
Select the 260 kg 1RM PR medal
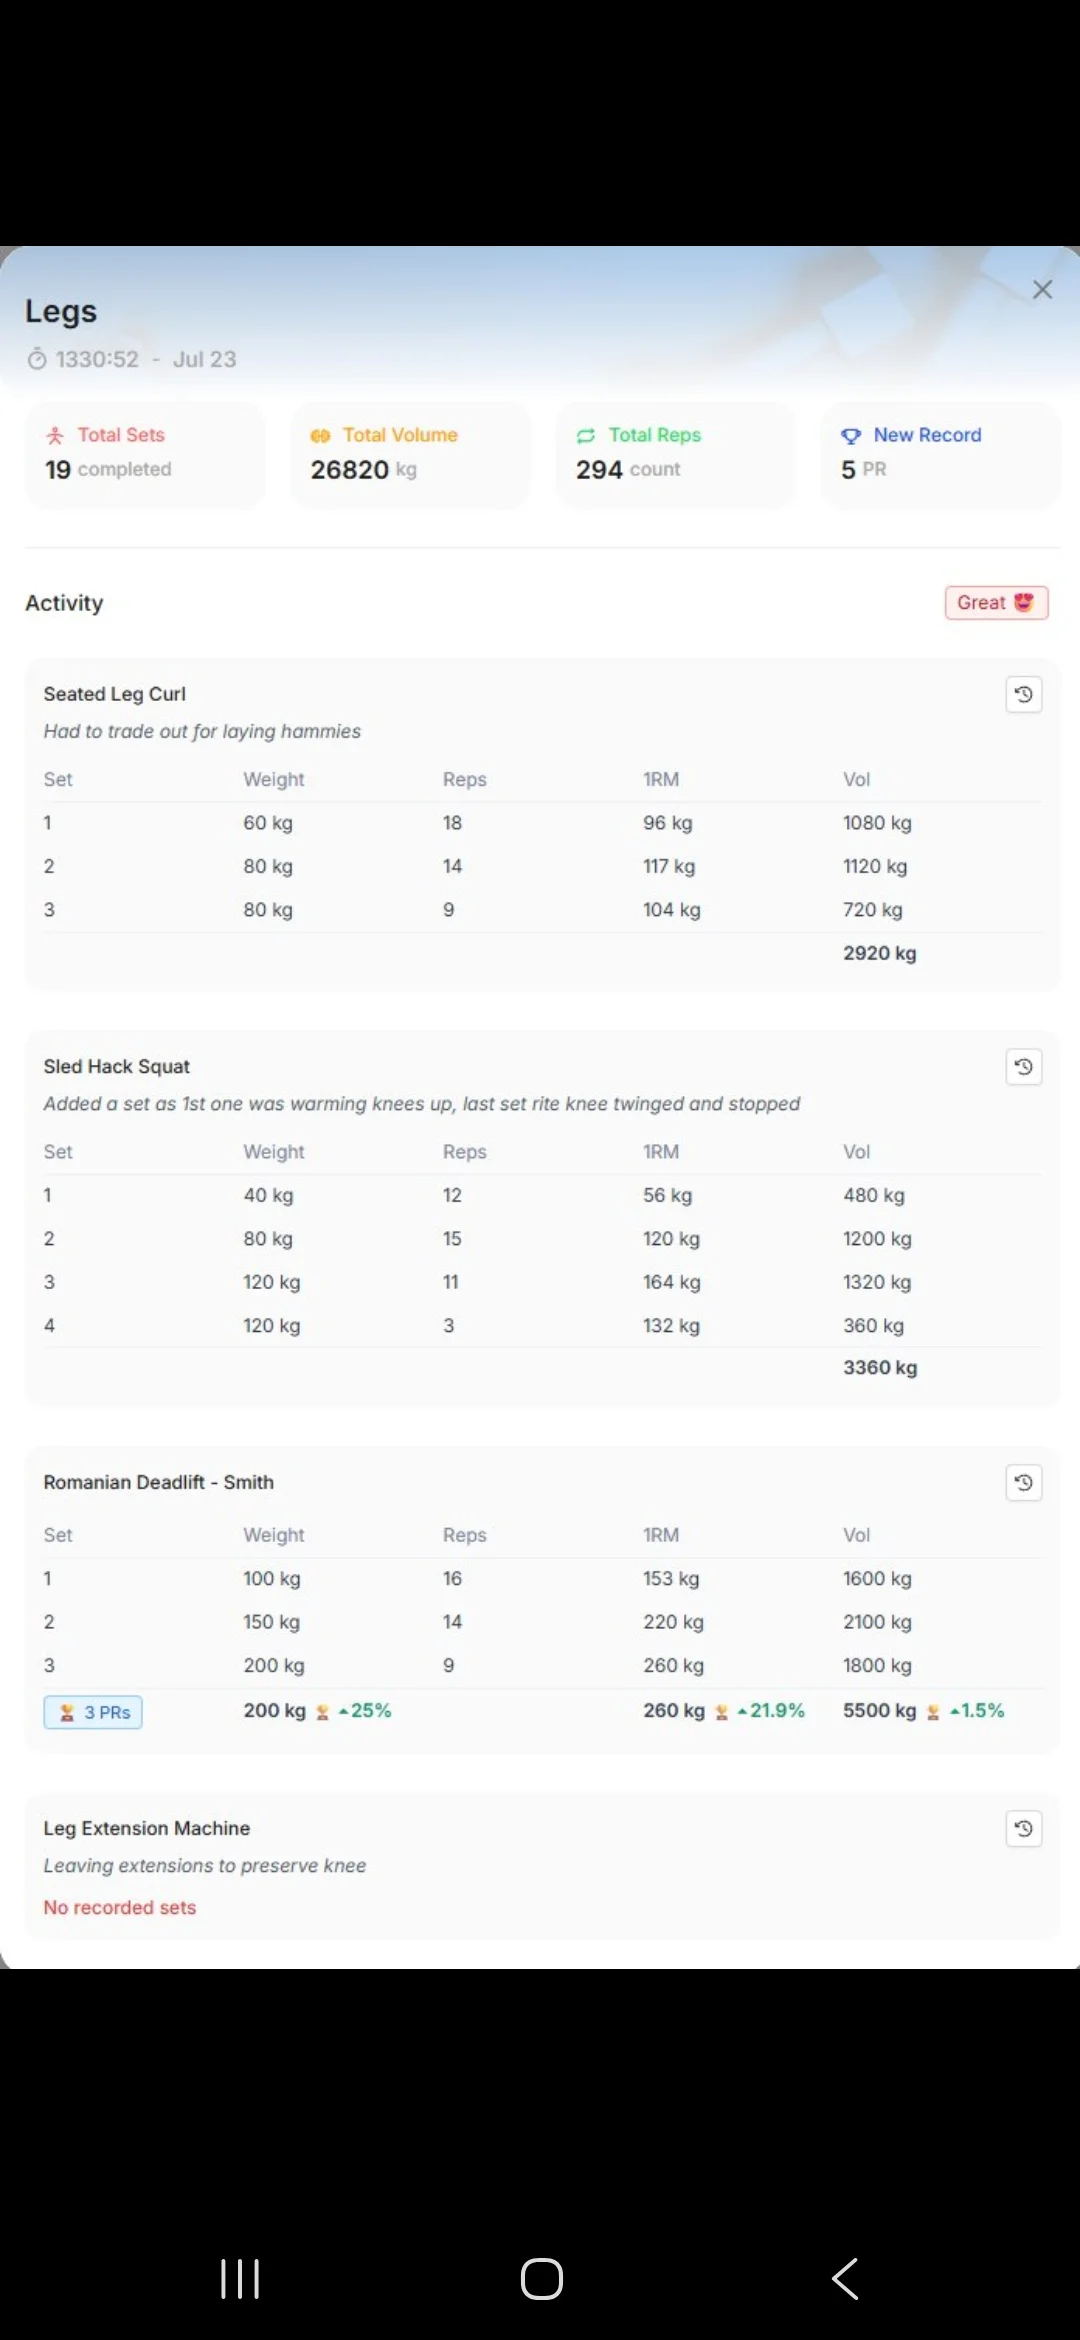pyautogui.click(x=721, y=1712)
